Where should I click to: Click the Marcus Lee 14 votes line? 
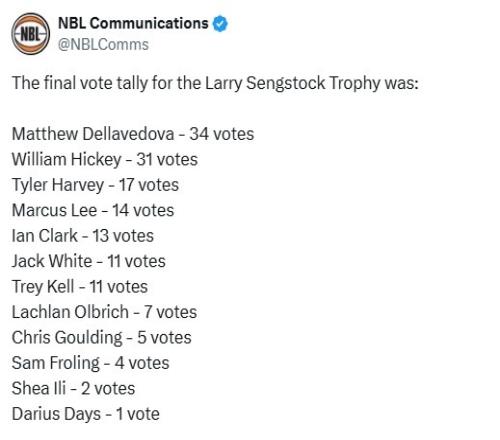click(93, 210)
